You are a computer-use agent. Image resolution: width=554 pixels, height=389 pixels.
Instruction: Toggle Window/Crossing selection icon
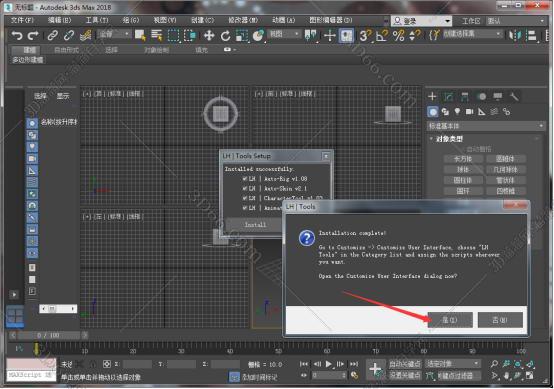point(190,35)
